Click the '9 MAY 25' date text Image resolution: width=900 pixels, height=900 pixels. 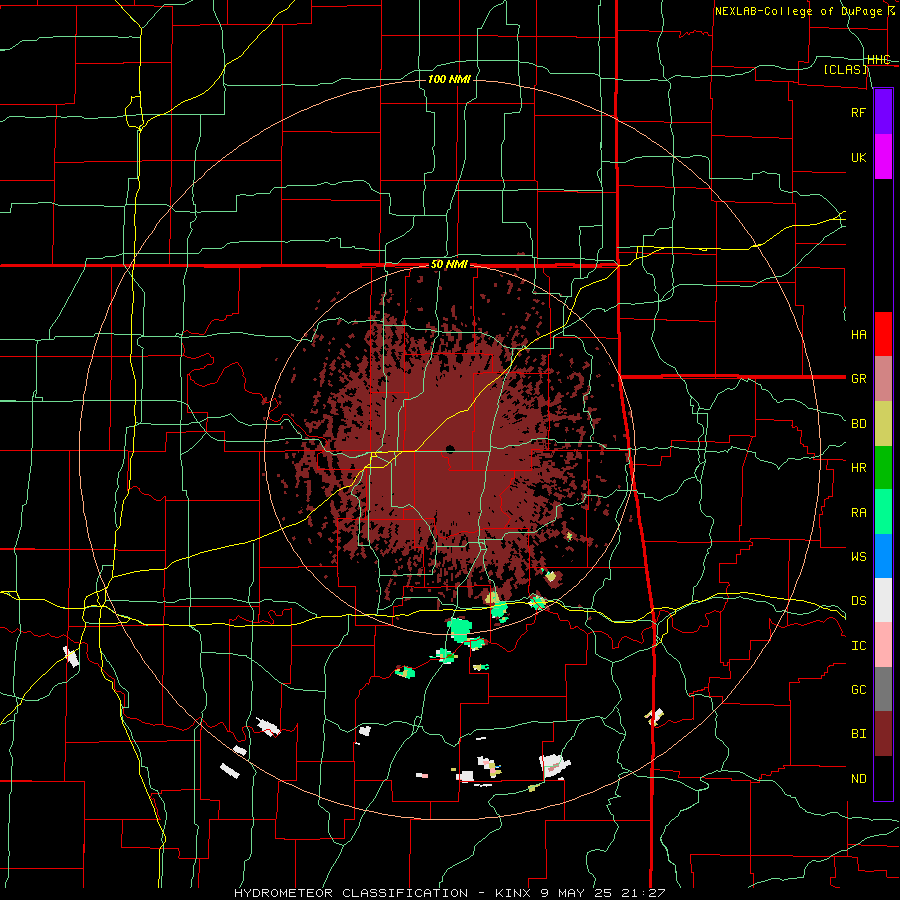(577, 893)
